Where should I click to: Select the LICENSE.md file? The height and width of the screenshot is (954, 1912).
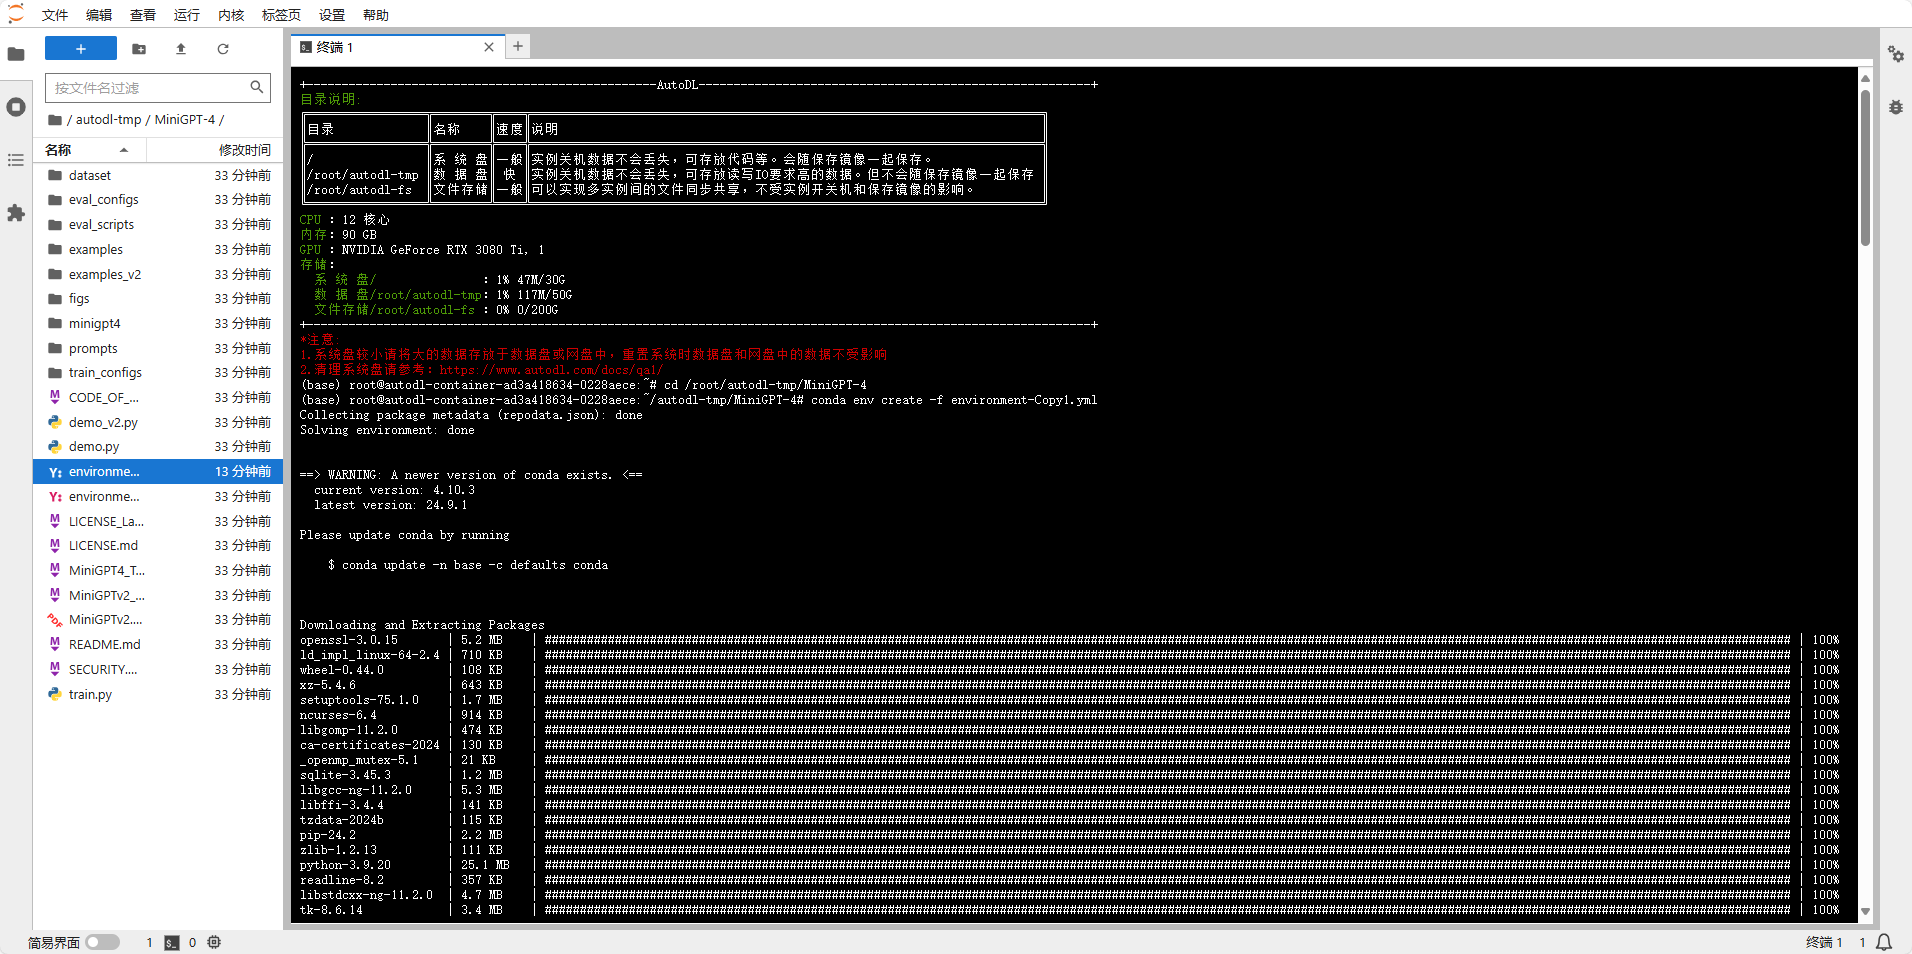click(x=159, y=546)
